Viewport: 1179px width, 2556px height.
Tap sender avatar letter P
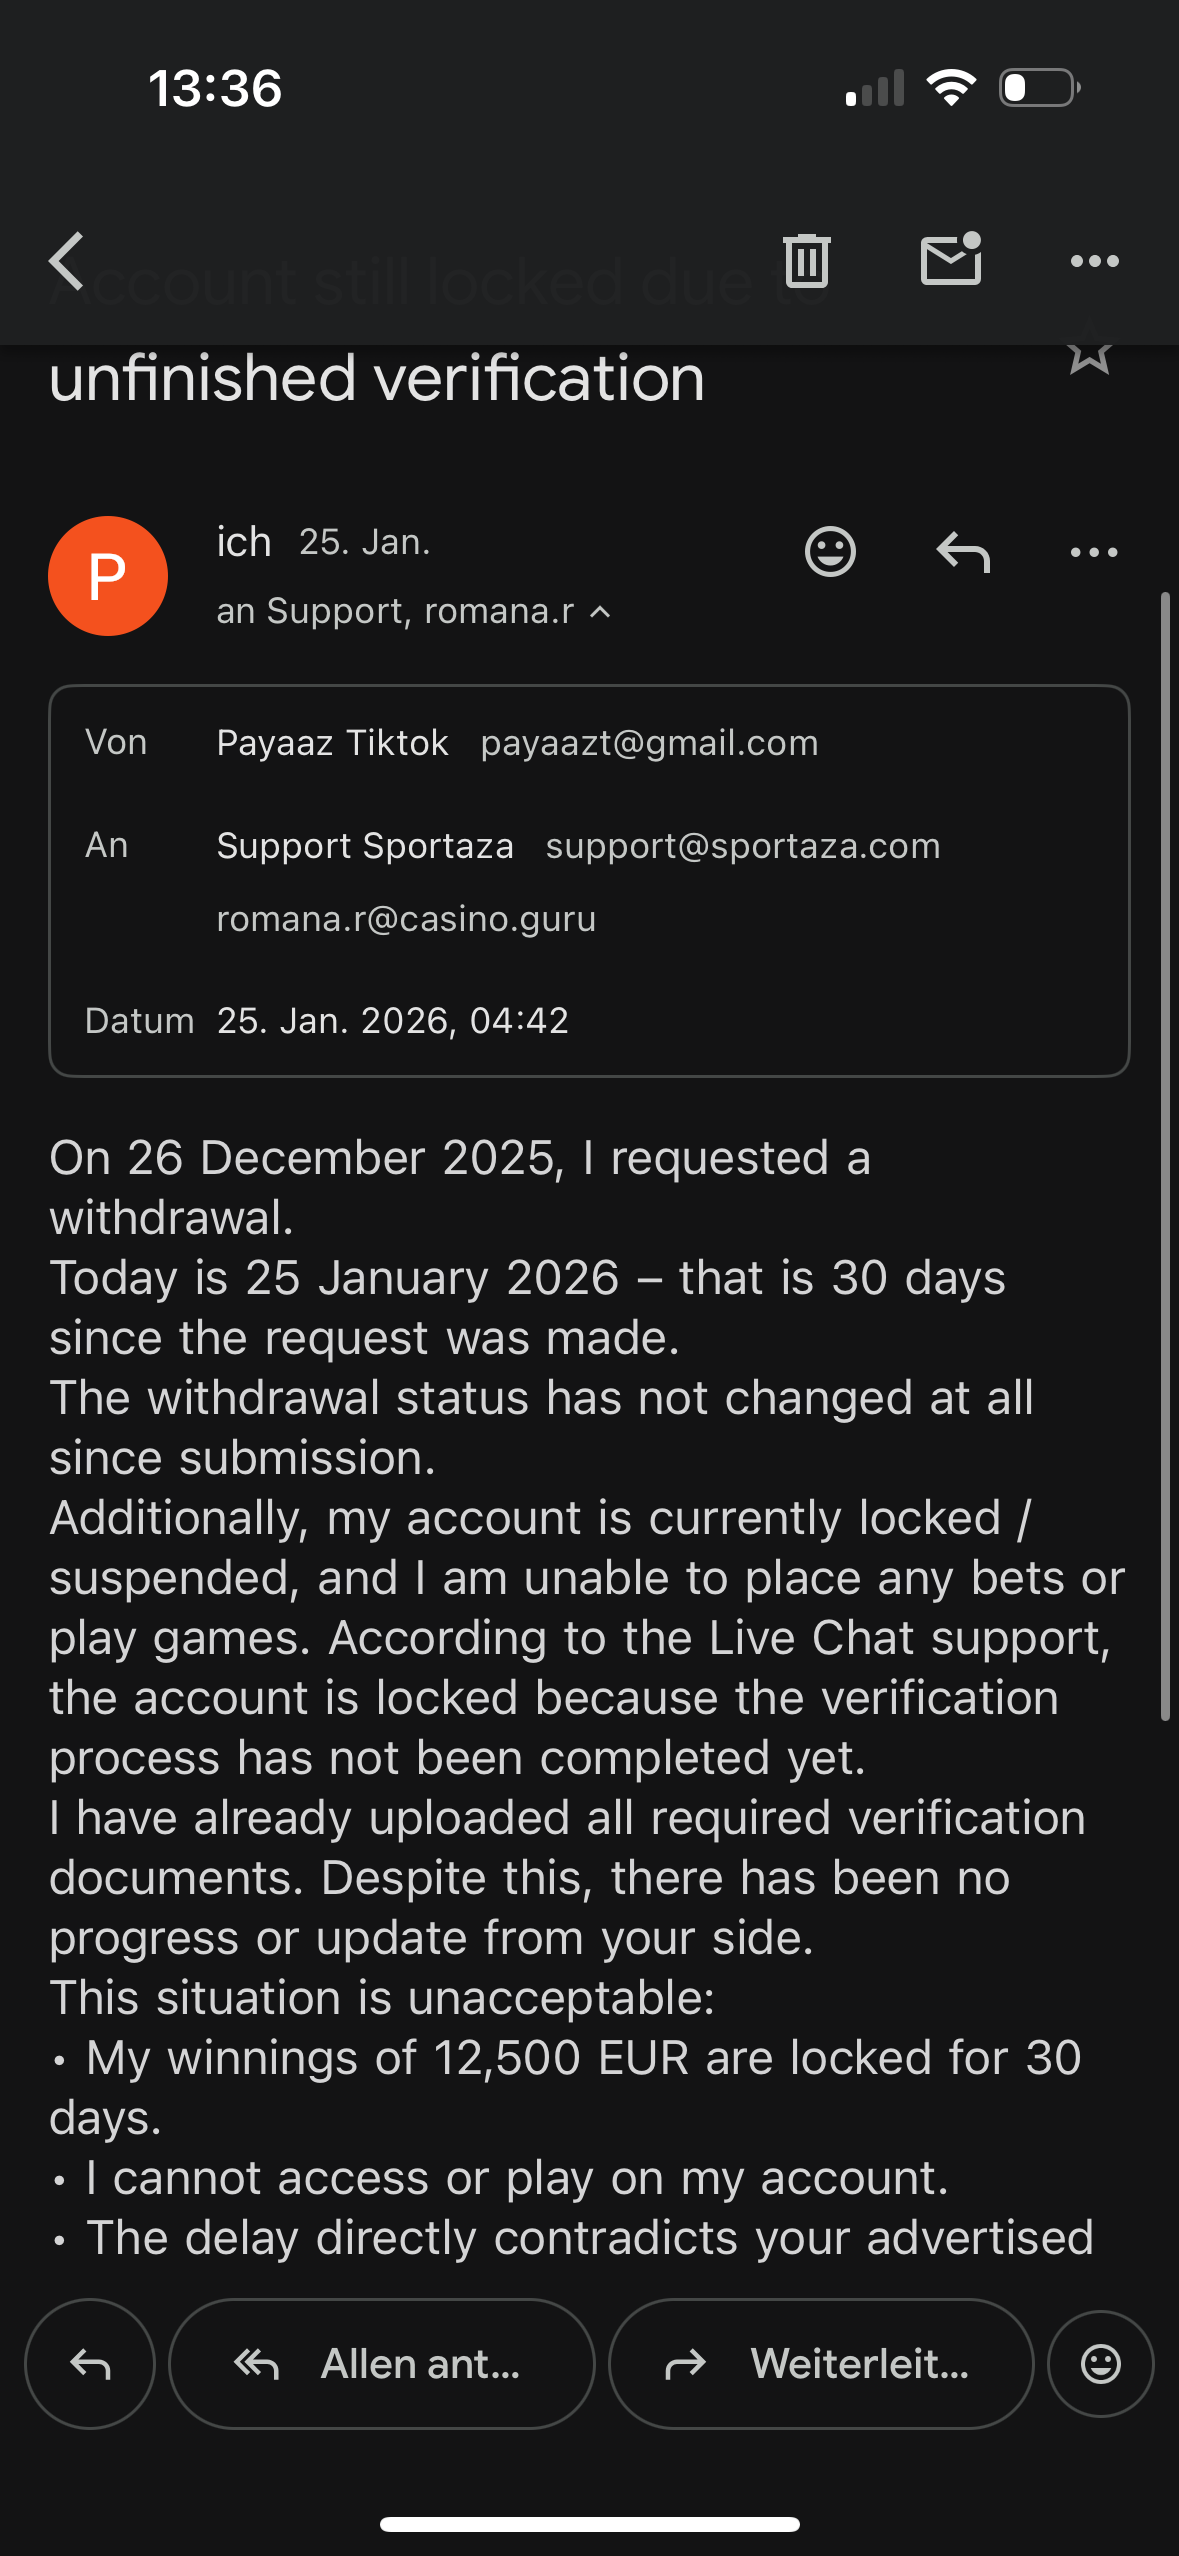108,576
